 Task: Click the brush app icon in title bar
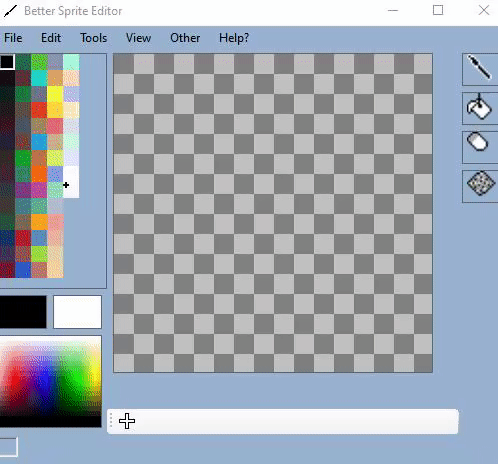[10, 11]
